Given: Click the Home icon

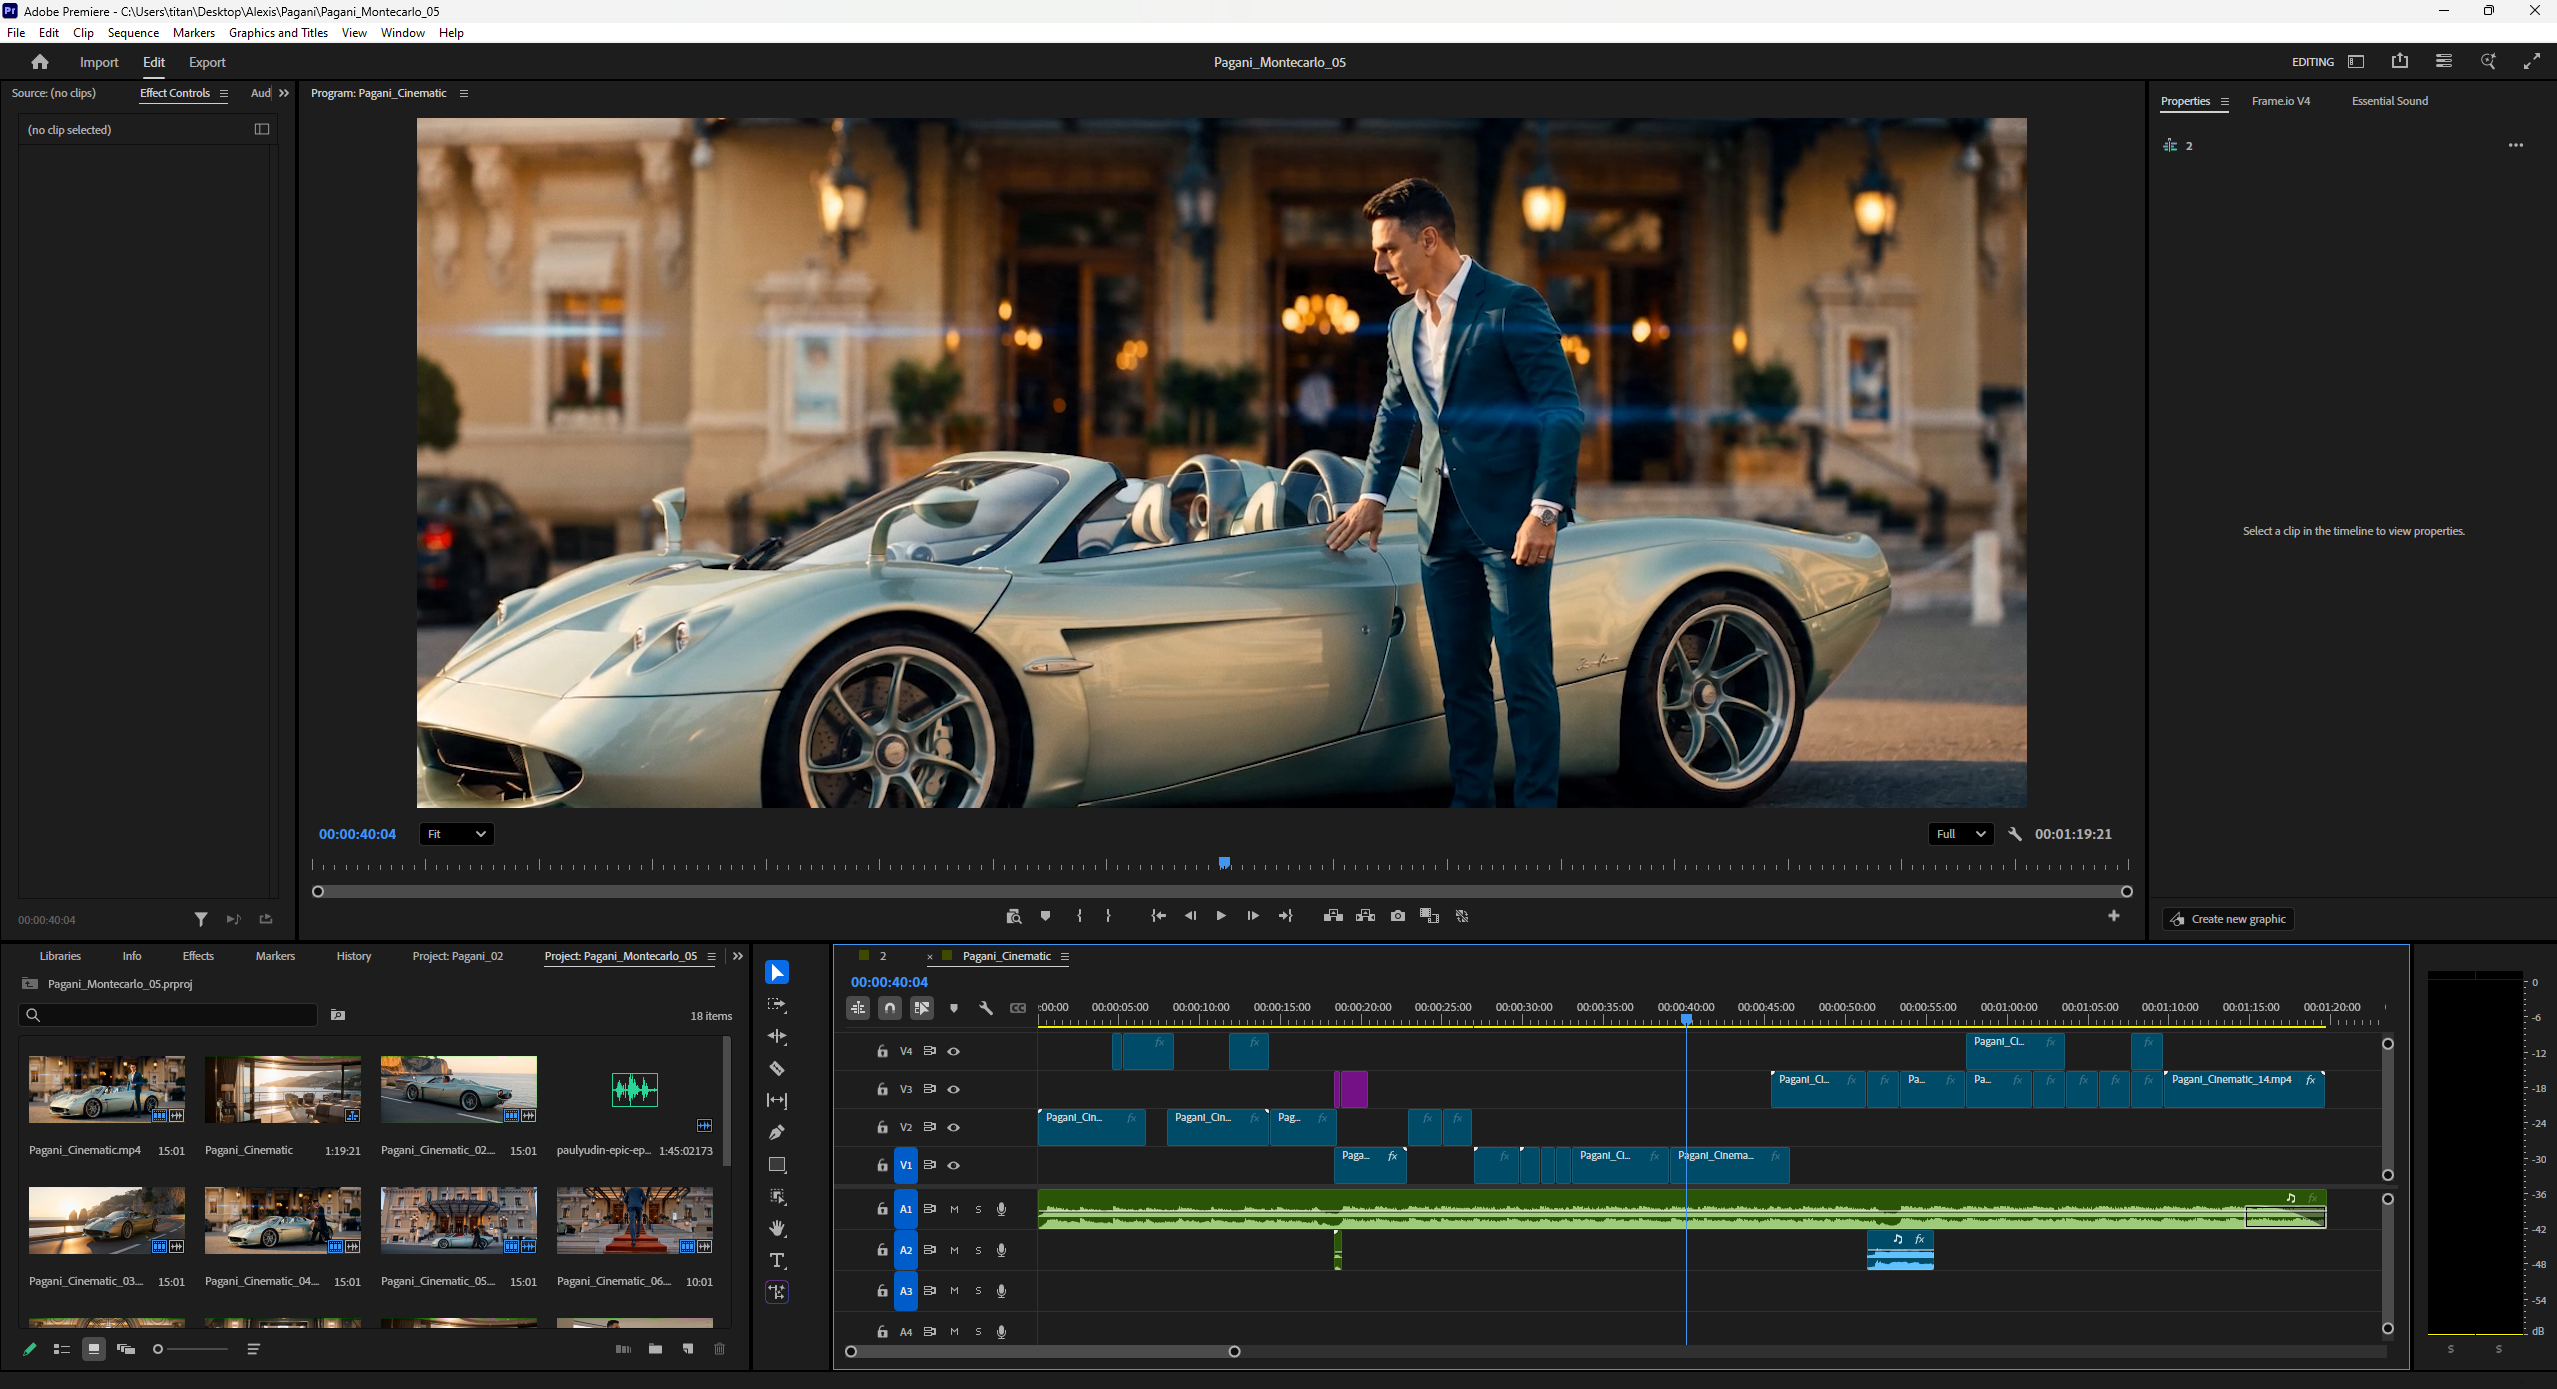Looking at the screenshot, I should coord(40,62).
